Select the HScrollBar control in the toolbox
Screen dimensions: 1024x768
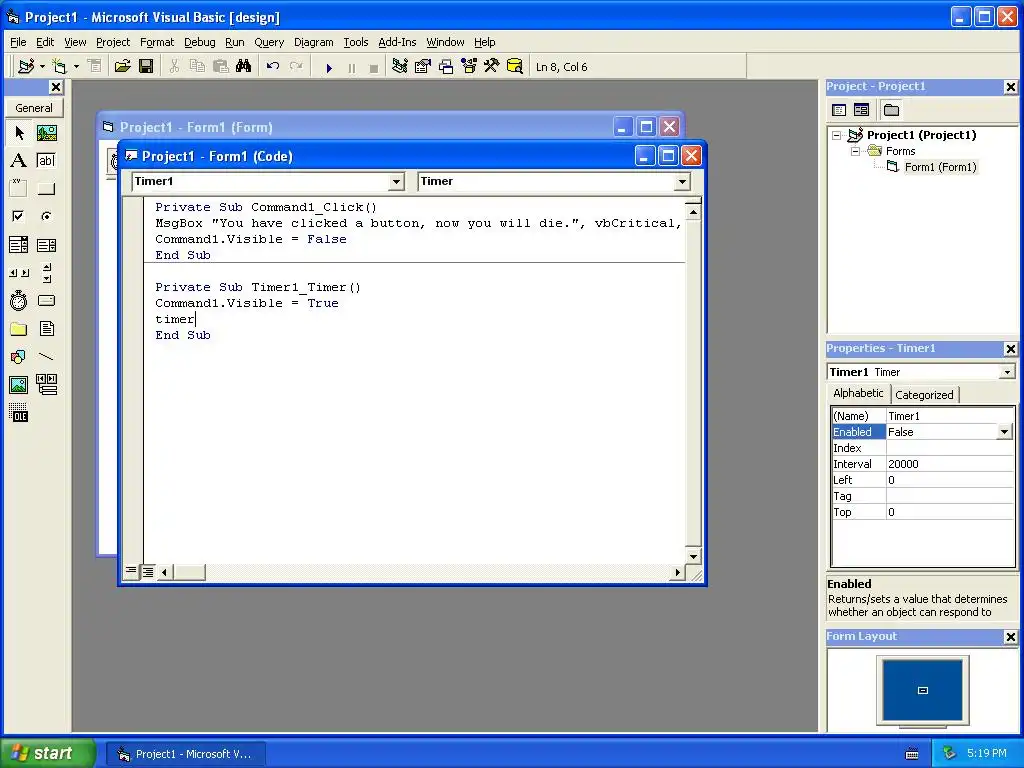pos(19,273)
